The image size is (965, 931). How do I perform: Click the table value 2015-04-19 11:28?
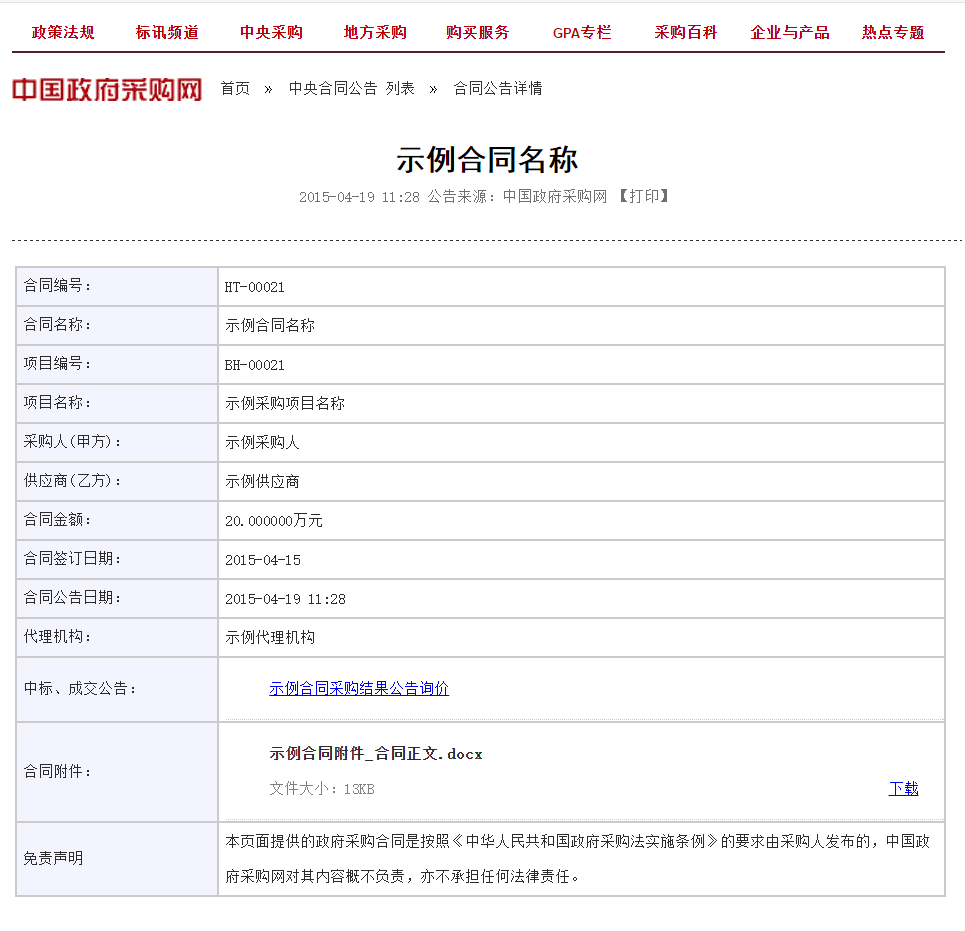tap(285, 599)
